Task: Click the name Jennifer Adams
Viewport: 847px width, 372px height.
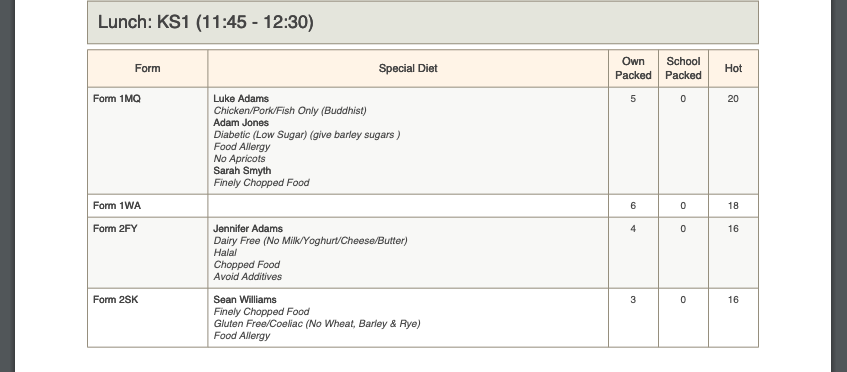Action: [248, 229]
